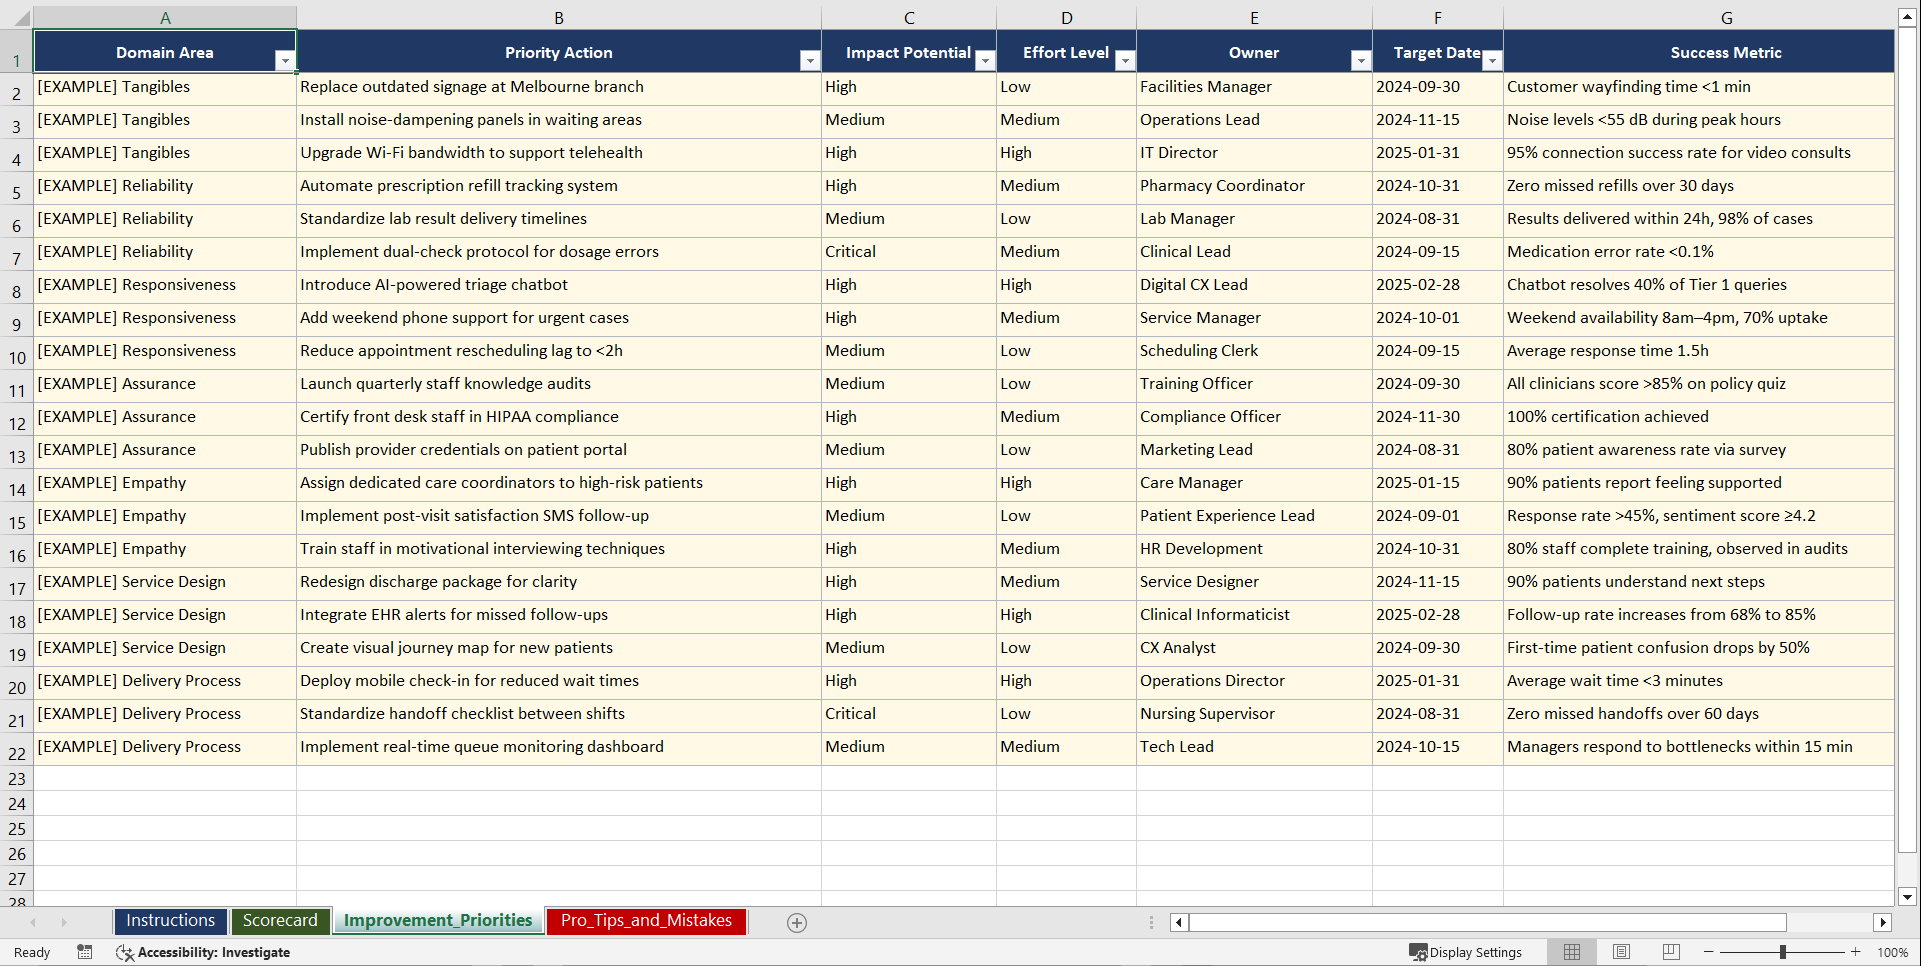Click the Select All corner above row headers
Viewport: 1921px width, 966px height.
[17, 17]
